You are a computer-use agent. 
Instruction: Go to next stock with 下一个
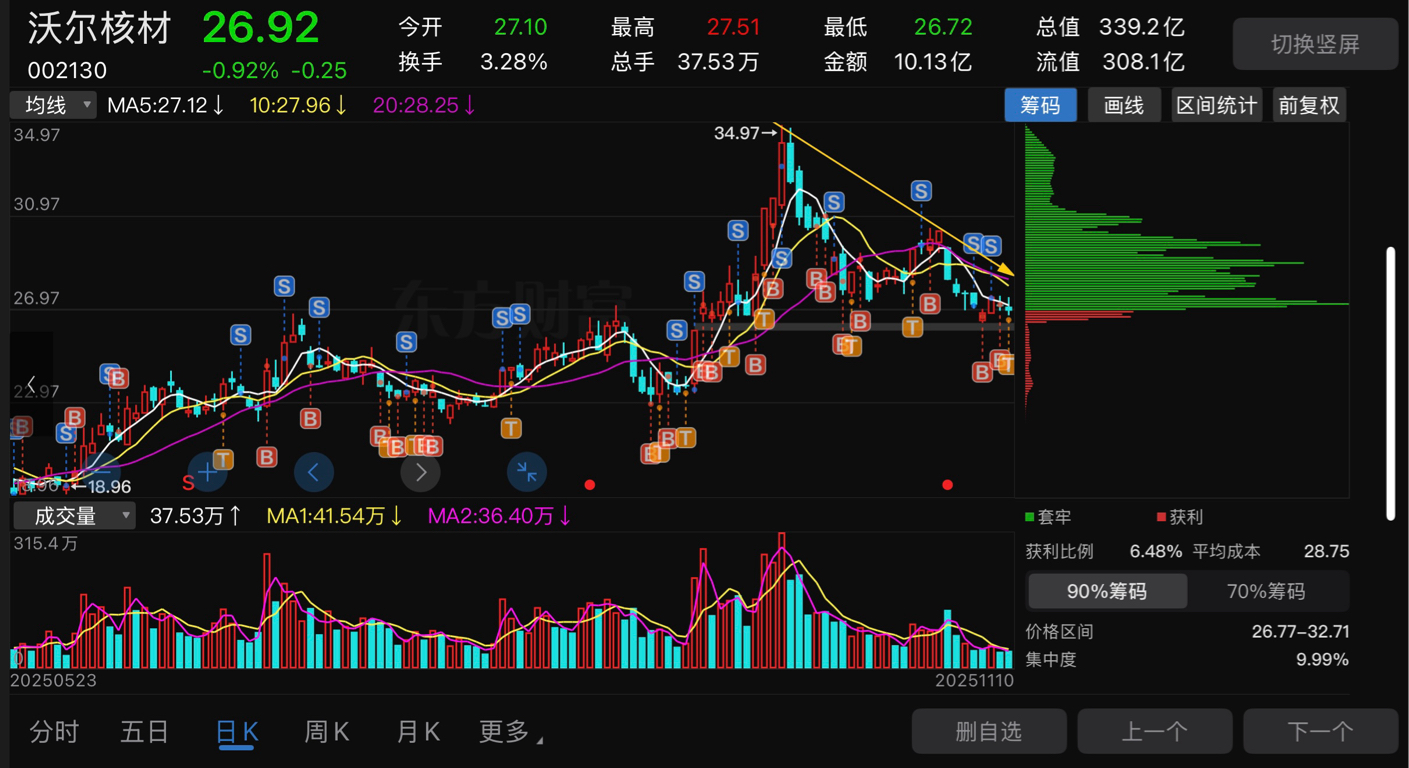pos(1320,732)
